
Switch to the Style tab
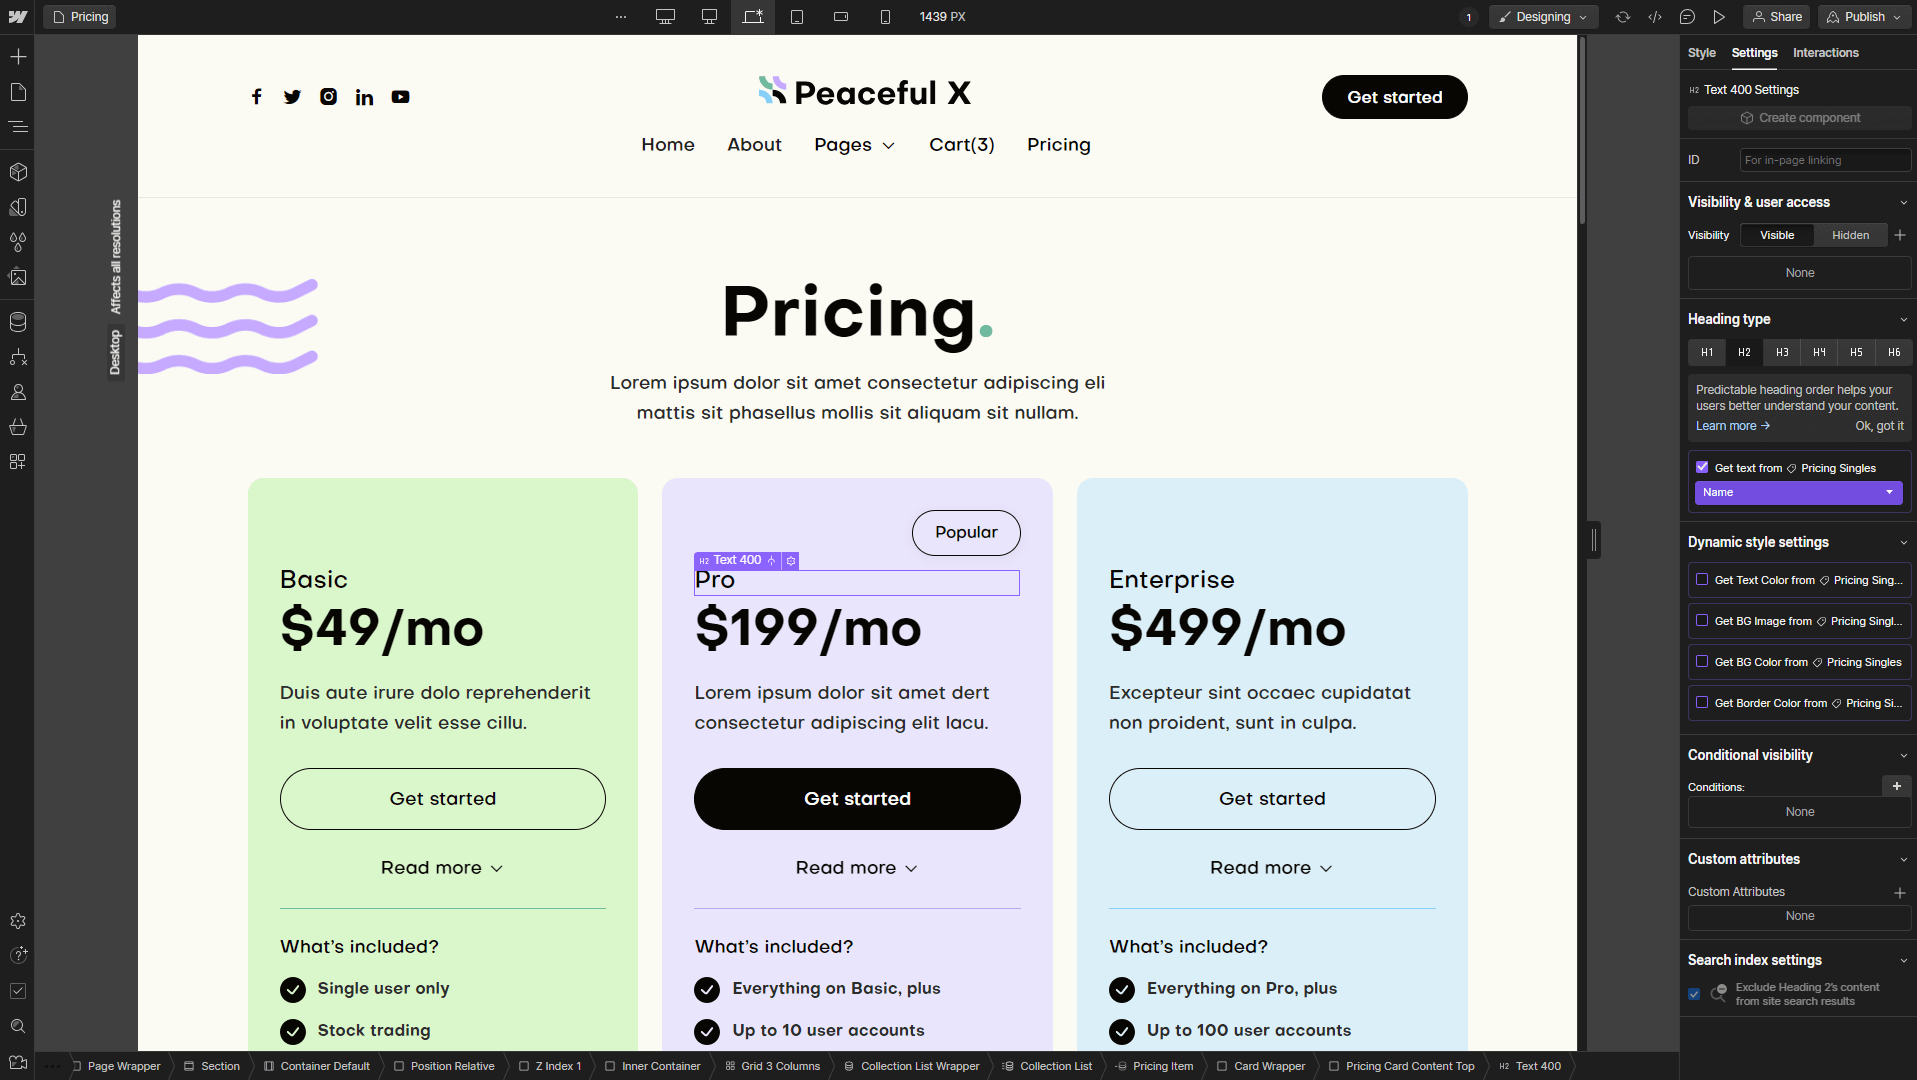[x=1702, y=53]
